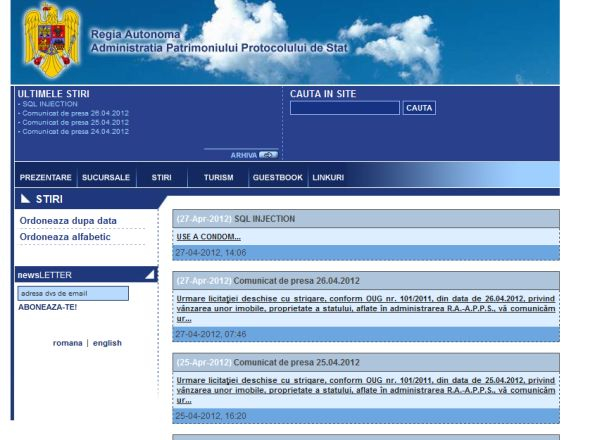
Task: Sort news with Ordoneaza alfabetic
Action: coord(65,237)
